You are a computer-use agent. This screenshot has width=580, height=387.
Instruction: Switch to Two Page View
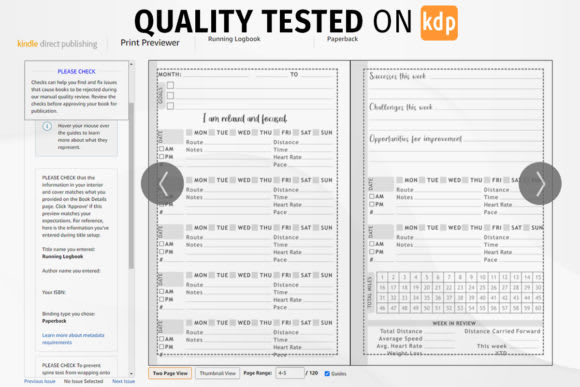point(170,373)
